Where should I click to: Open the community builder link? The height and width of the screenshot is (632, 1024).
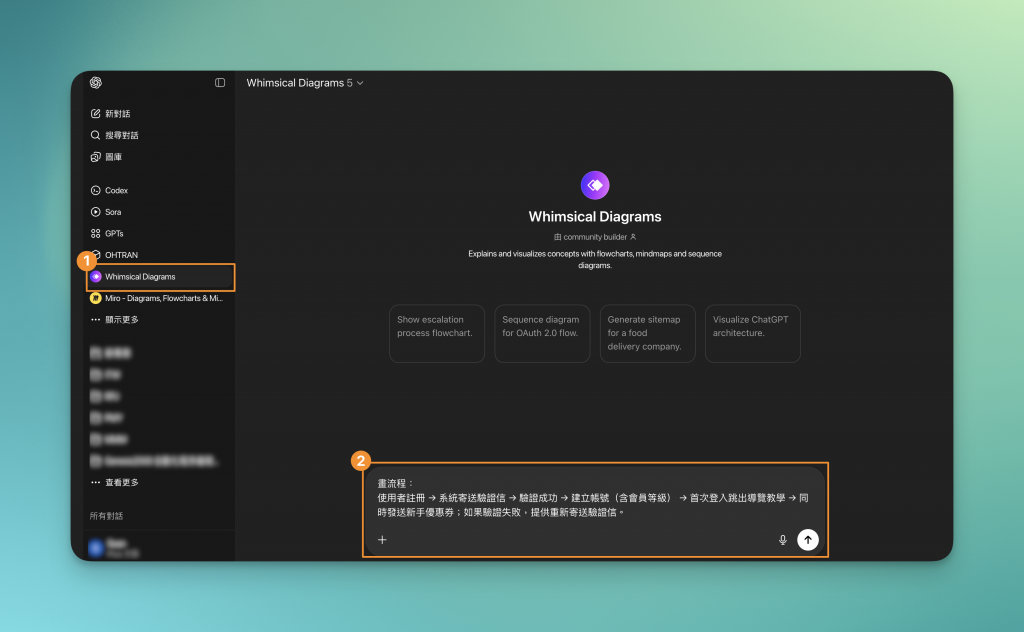pos(595,237)
